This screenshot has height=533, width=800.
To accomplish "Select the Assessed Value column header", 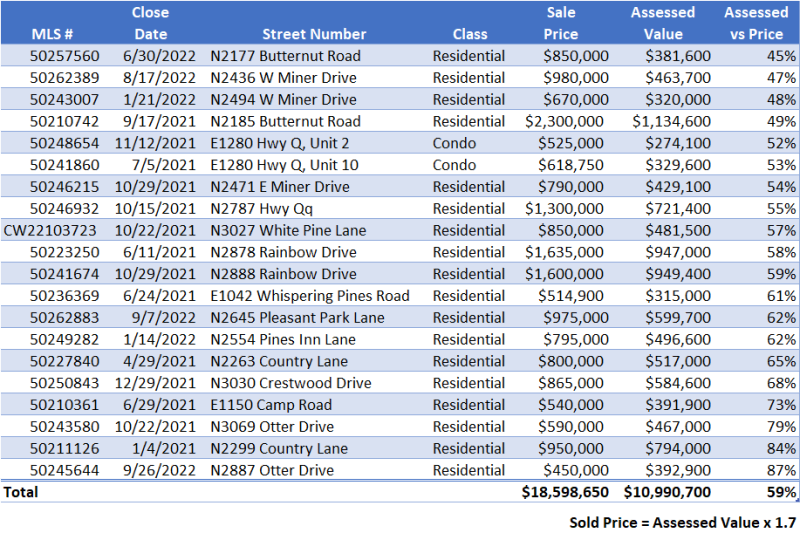I will point(662,23).
